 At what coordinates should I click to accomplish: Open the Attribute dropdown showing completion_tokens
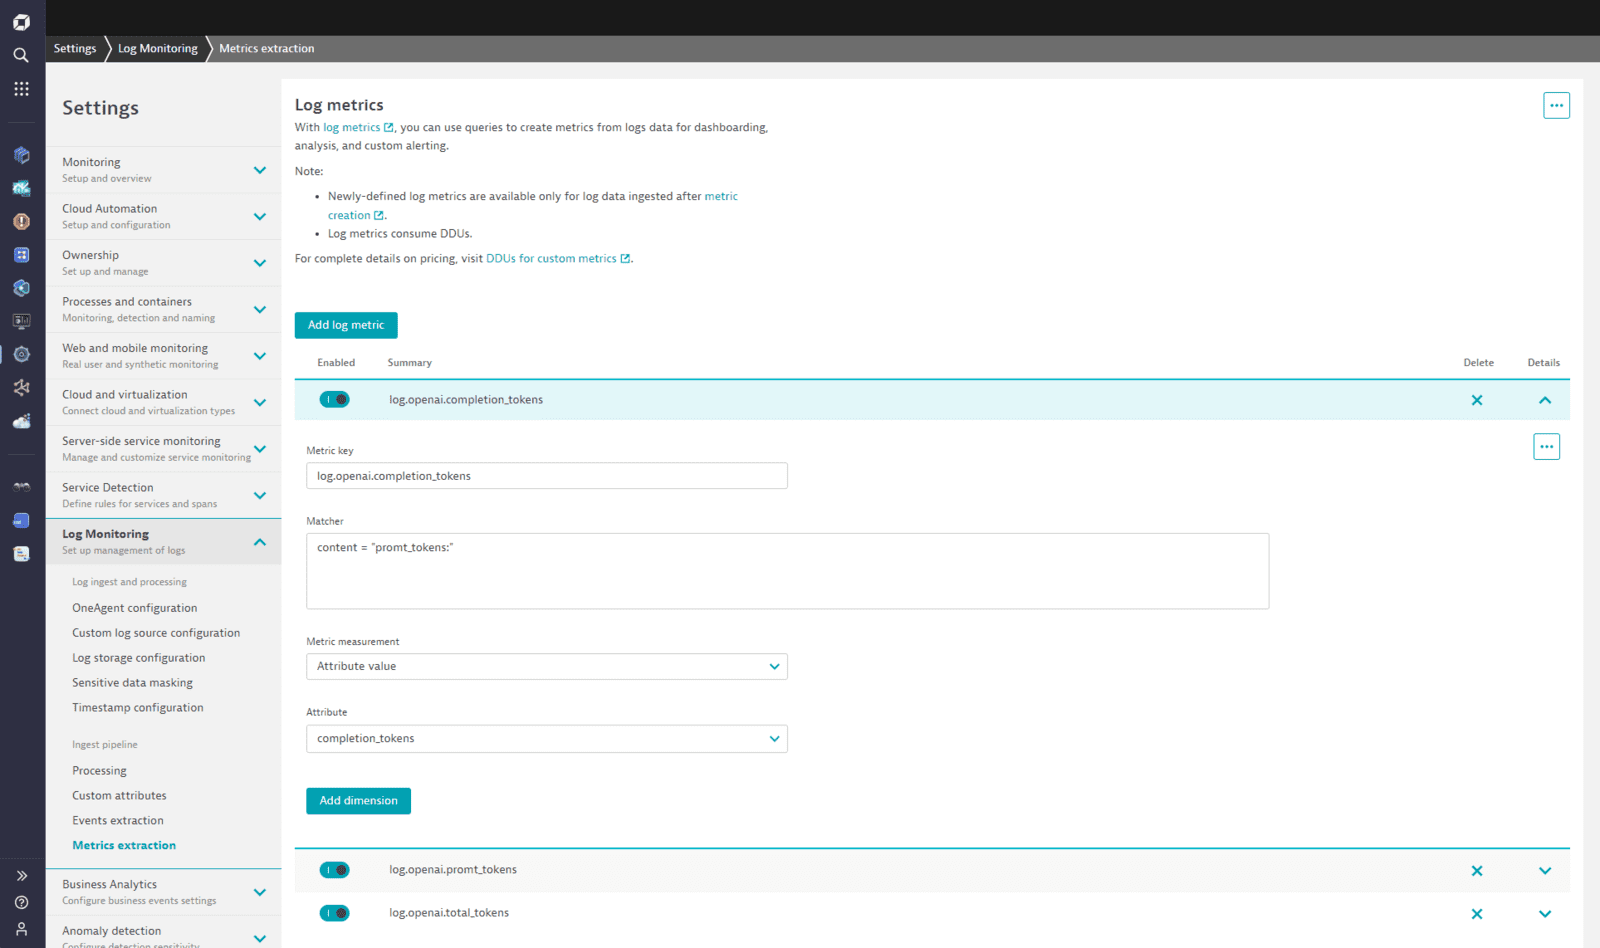546,738
